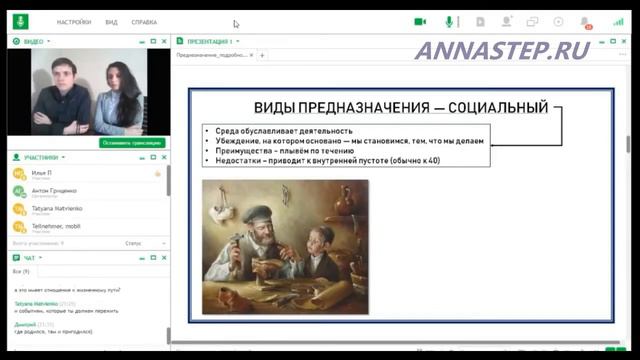The image size is (640, 360).
Task: Click the connection signal strength icon
Action: click(618, 22)
